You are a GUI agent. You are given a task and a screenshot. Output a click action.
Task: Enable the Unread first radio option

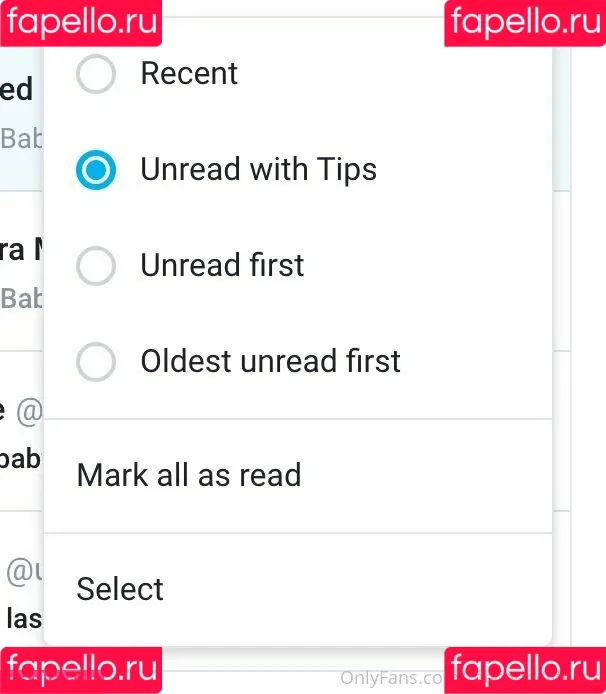click(x=96, y=266)
